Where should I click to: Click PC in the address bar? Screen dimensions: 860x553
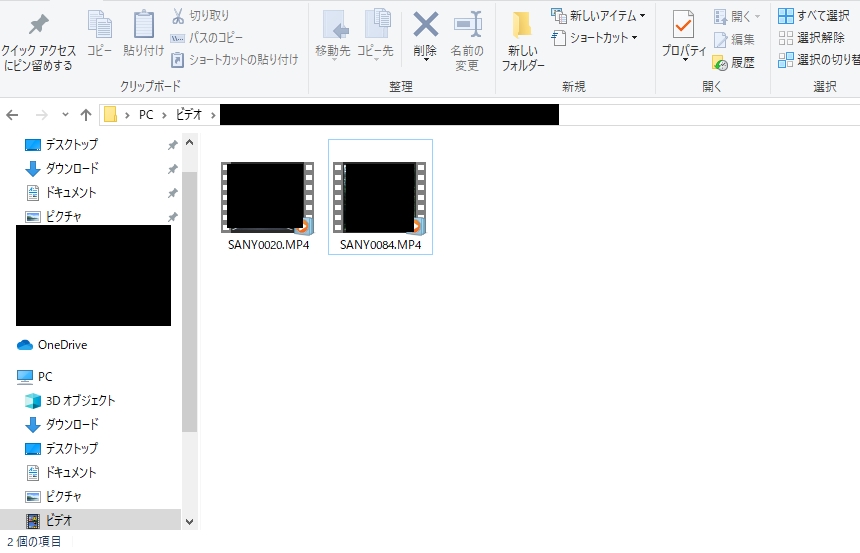coord(146,115)
